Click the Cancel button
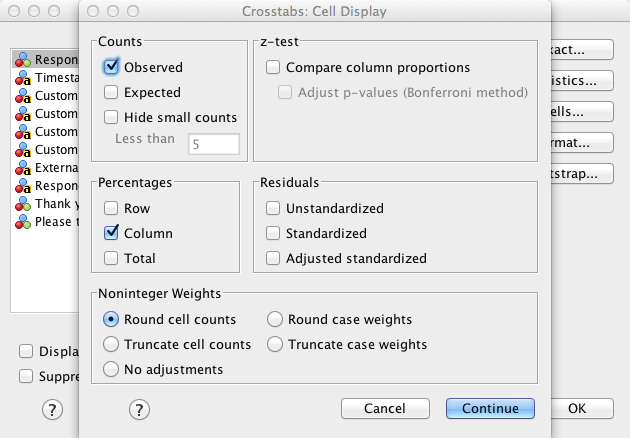 point(385,409)
